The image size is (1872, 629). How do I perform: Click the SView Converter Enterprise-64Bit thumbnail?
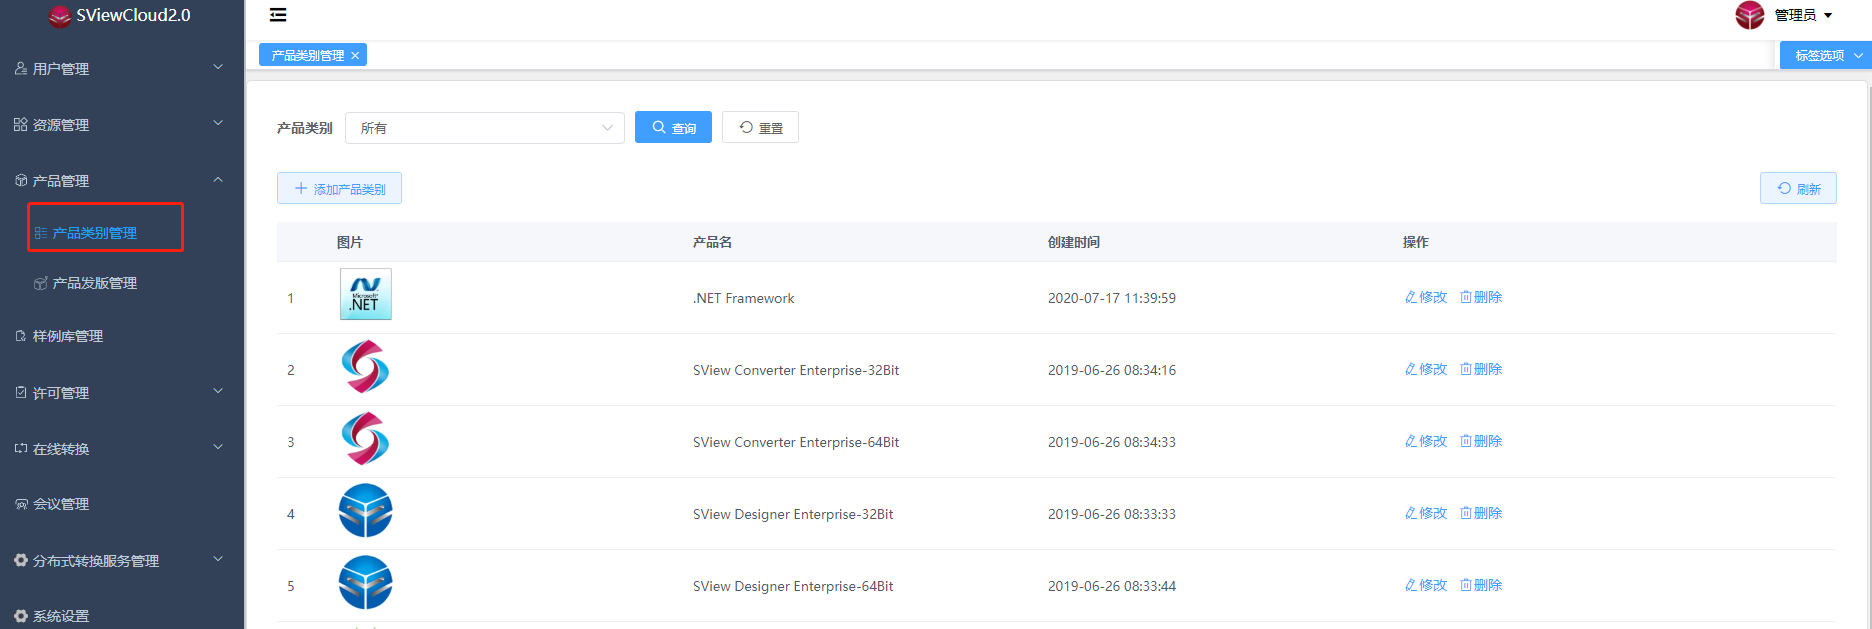pos(365,438)
